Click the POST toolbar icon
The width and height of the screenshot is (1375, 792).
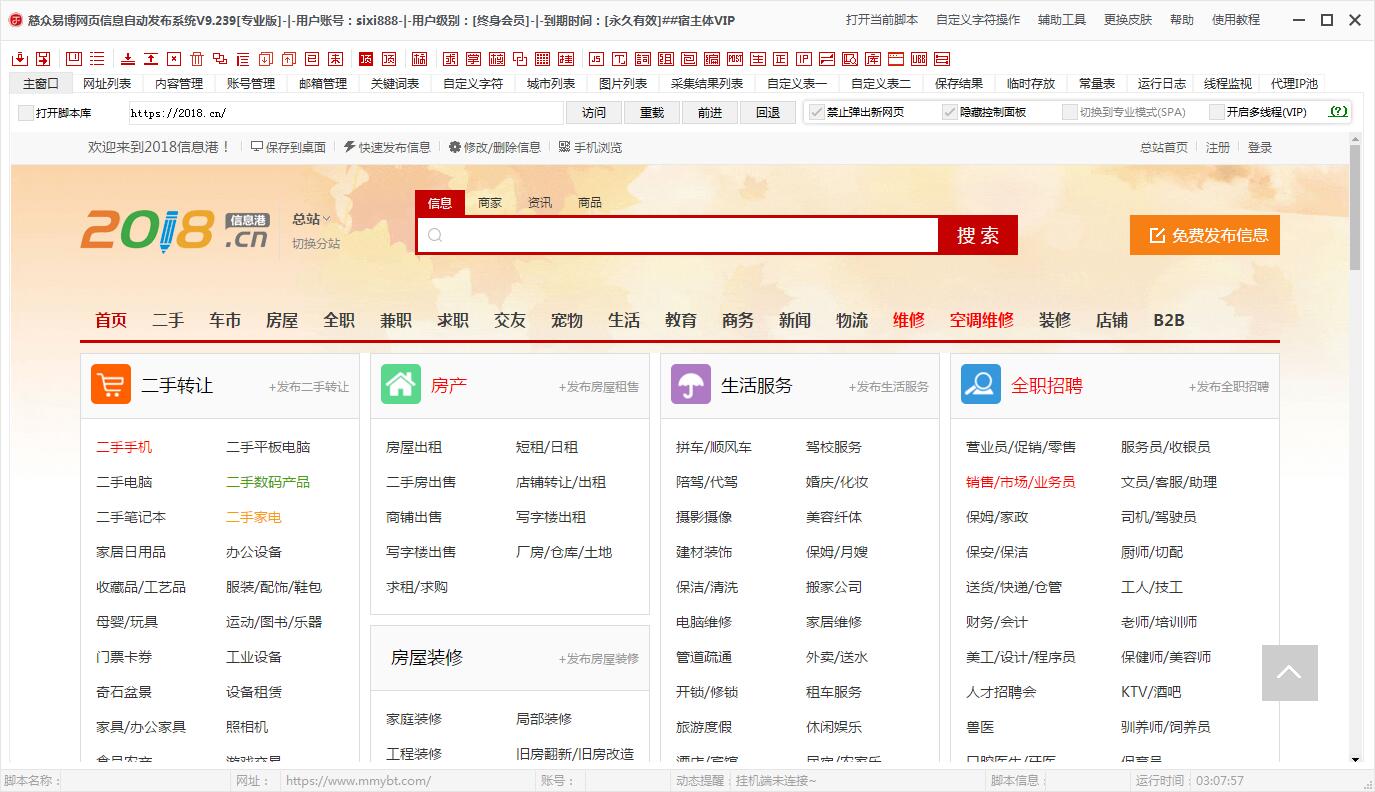[x=735, y=59]
